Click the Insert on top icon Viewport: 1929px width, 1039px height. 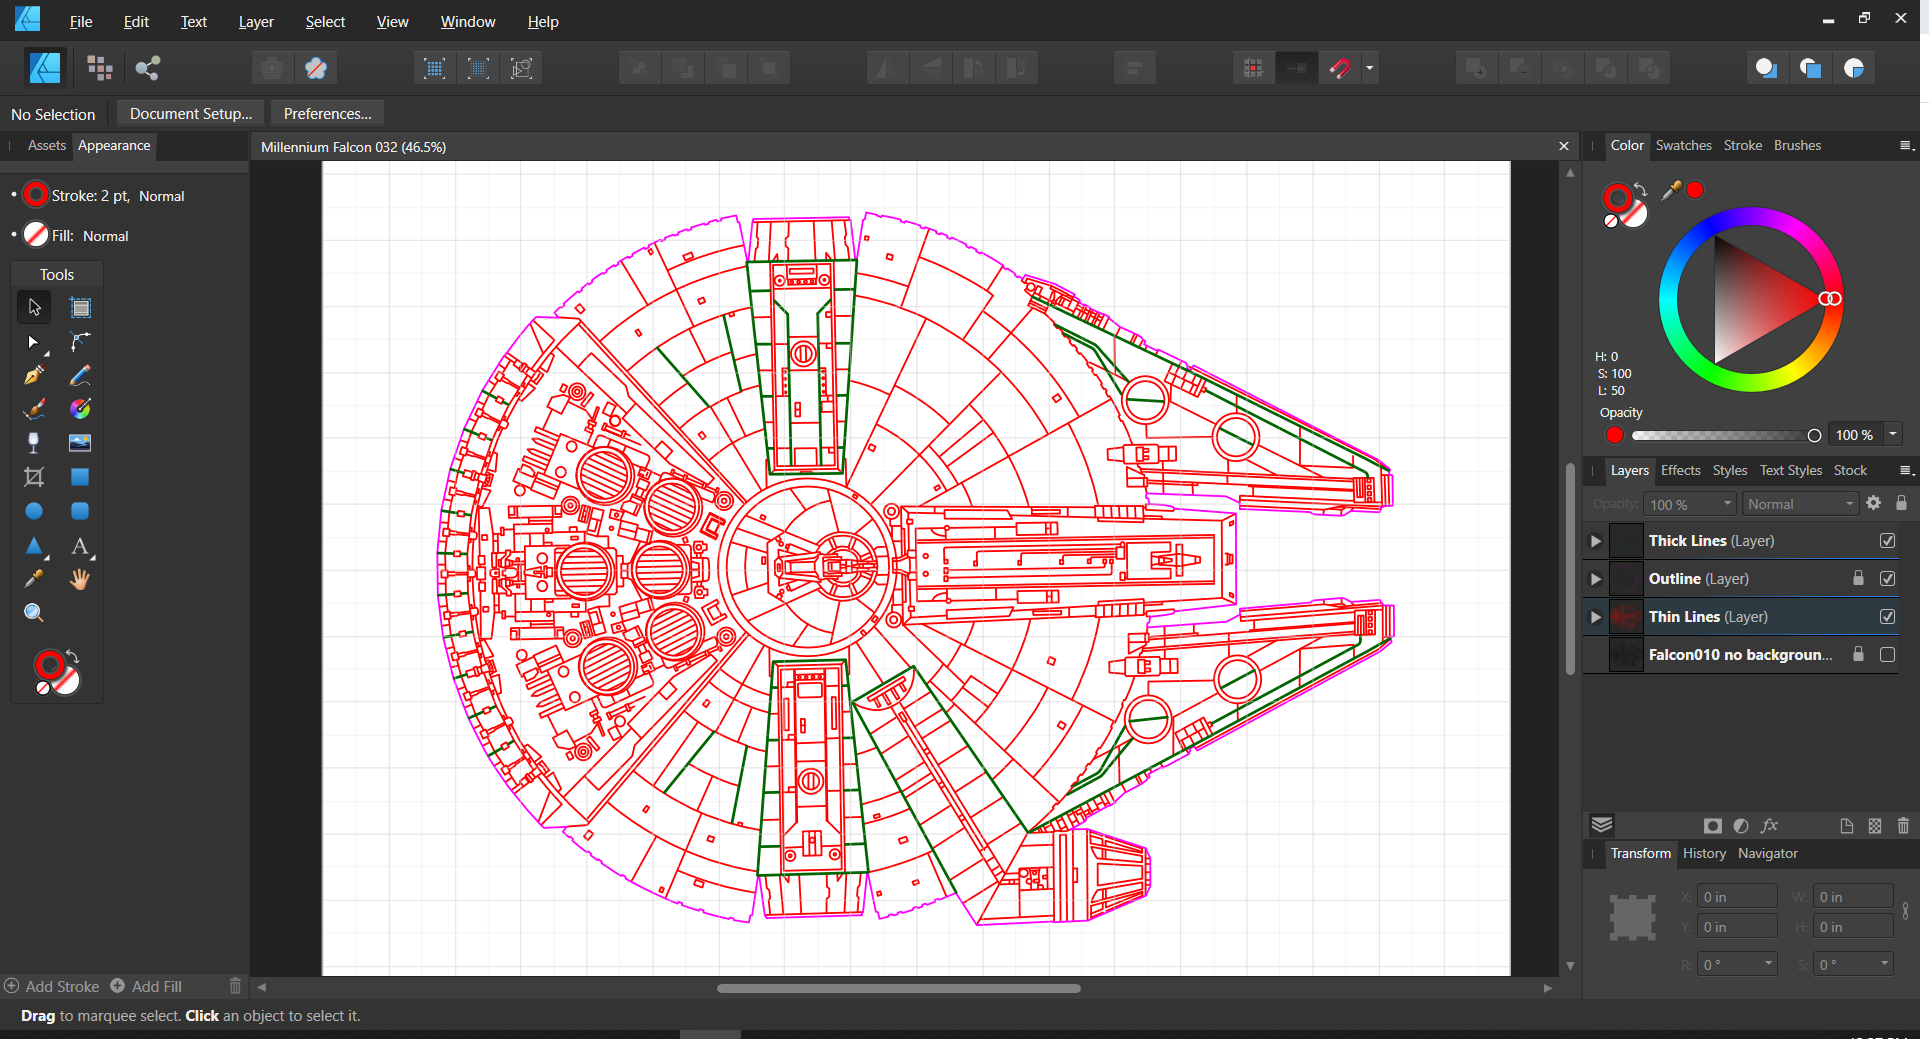(1810, 68)
